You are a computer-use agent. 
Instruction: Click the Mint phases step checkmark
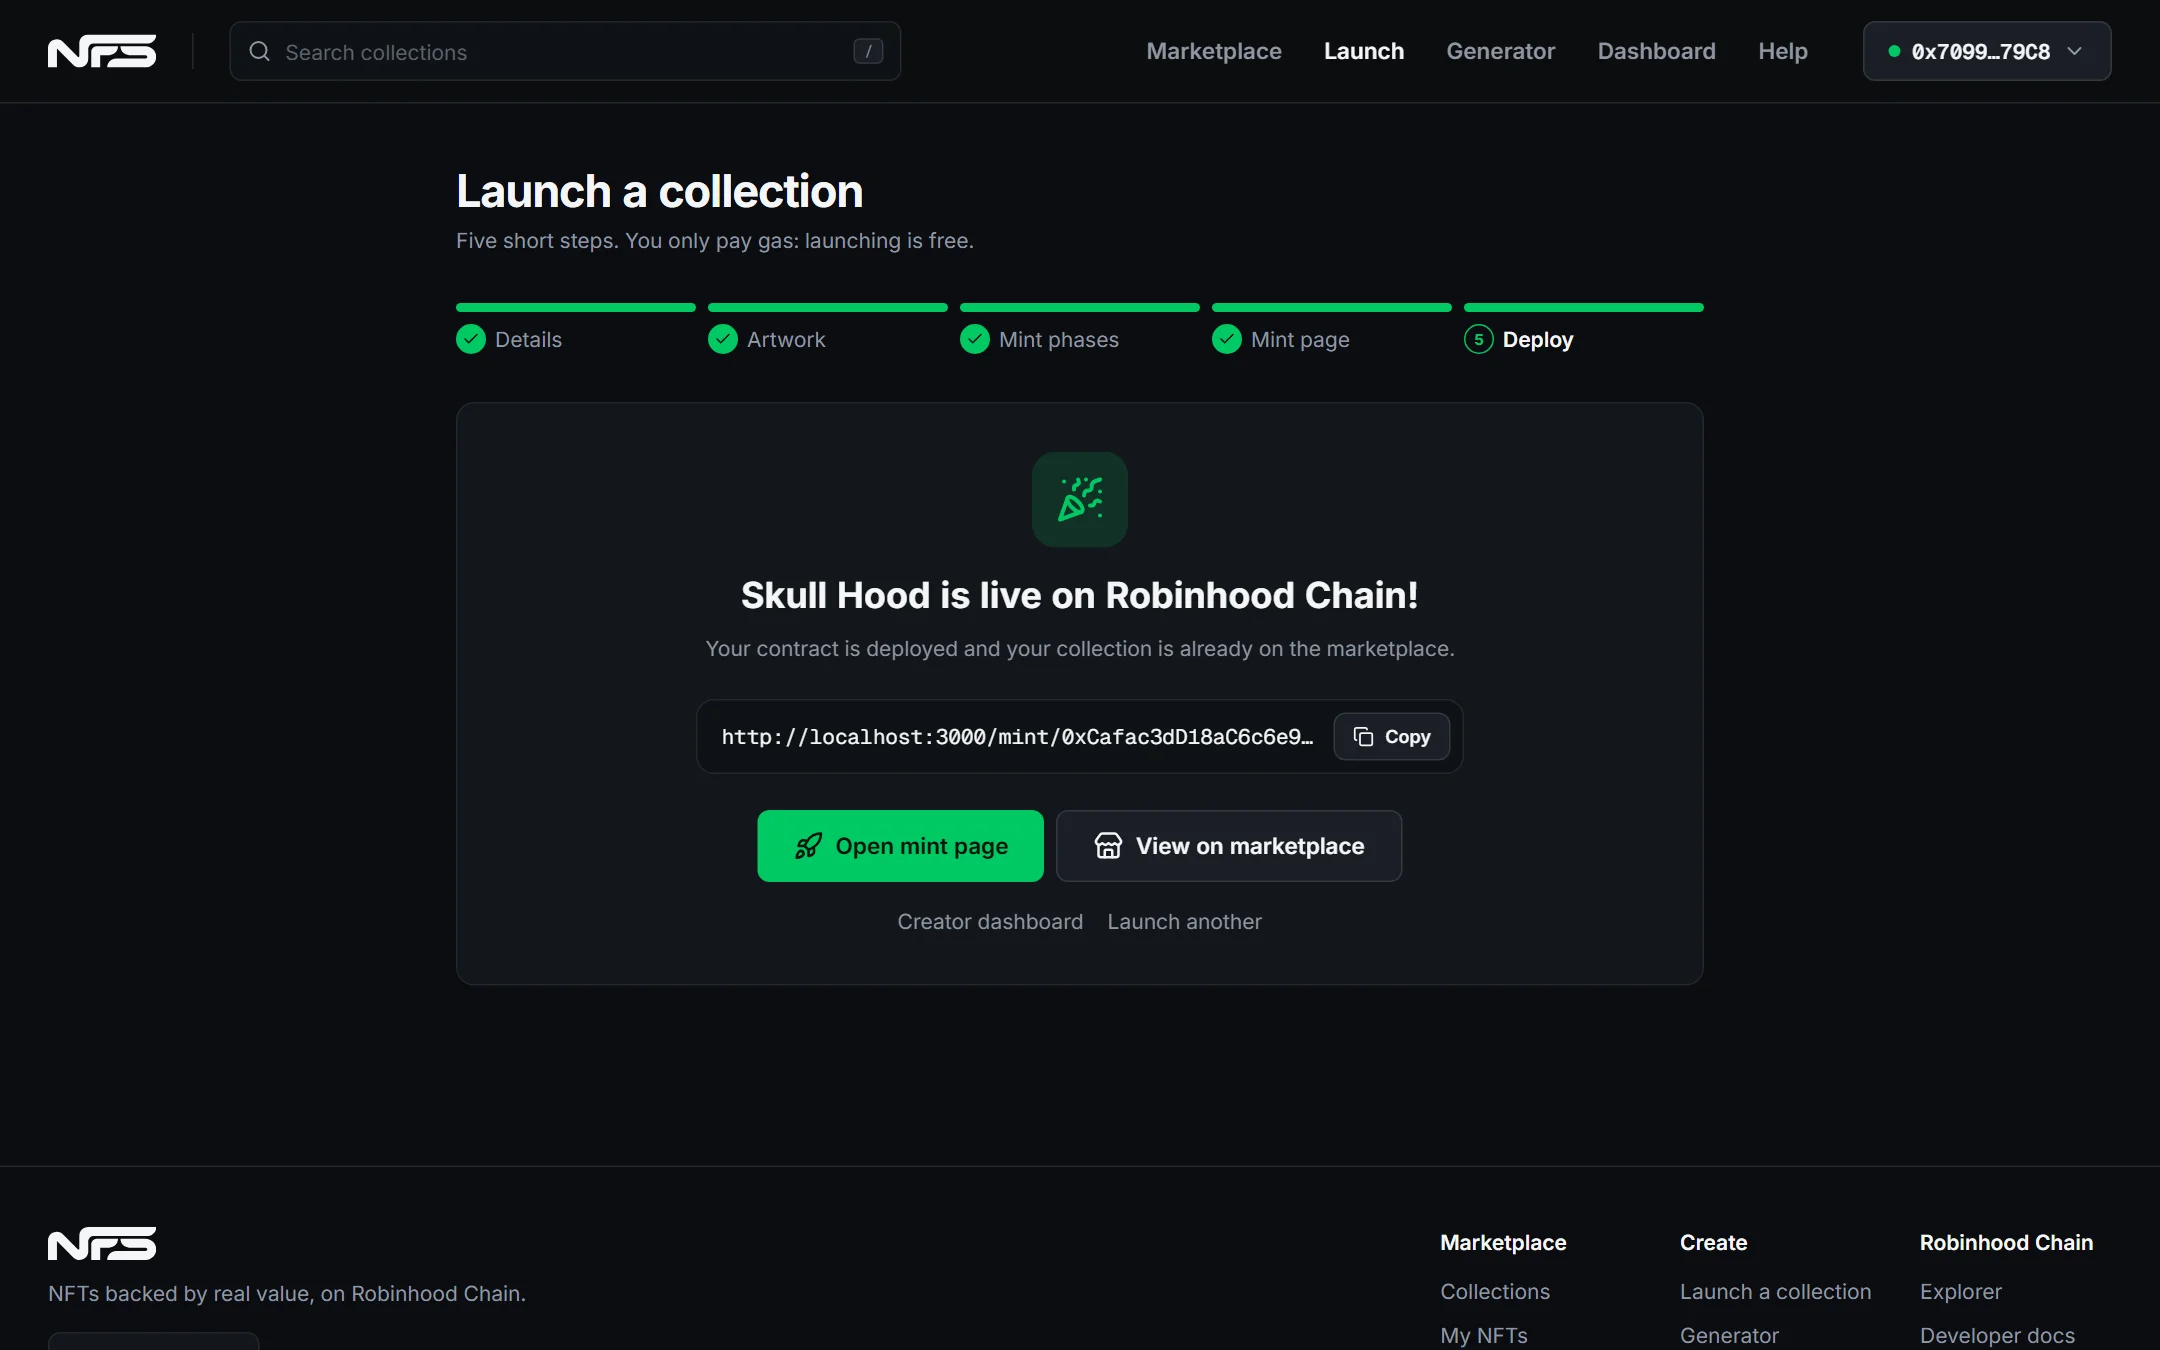(975, 339)
